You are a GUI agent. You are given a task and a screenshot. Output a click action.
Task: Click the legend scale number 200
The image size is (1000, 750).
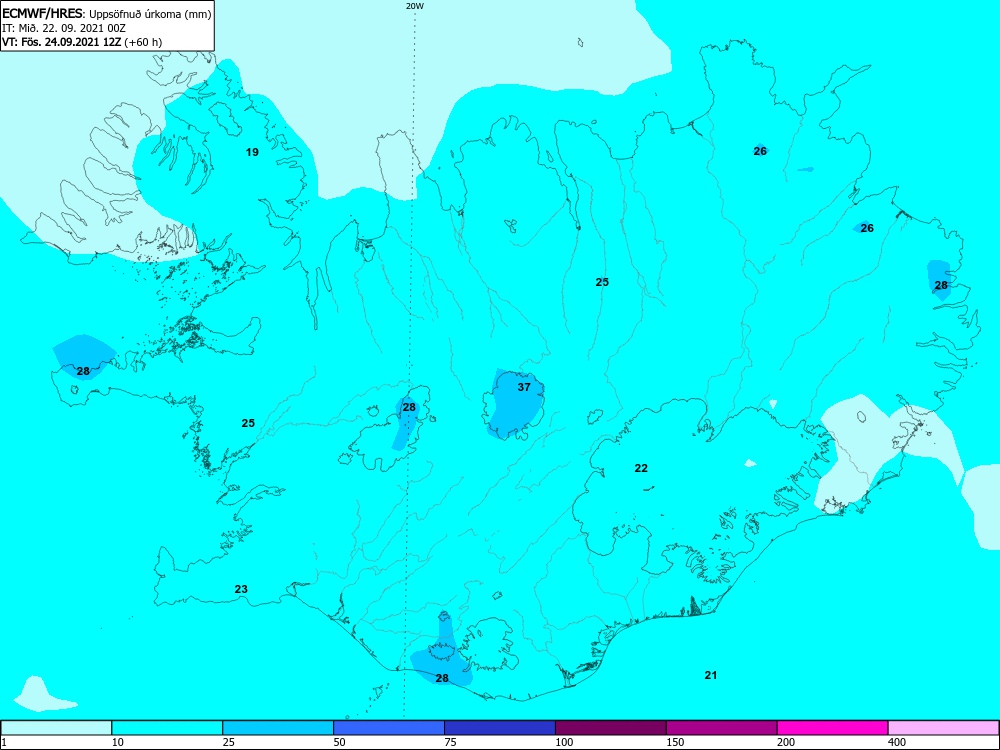[786, 742]
